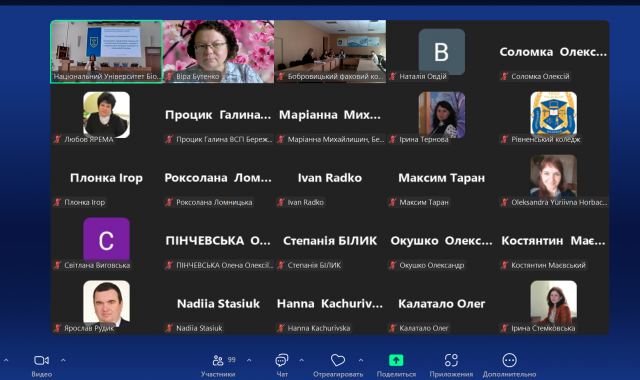Viewport: 640px width, 380px height.
Task: Click the muted mic icon of Калатало Олег
Action: point(393,328)
